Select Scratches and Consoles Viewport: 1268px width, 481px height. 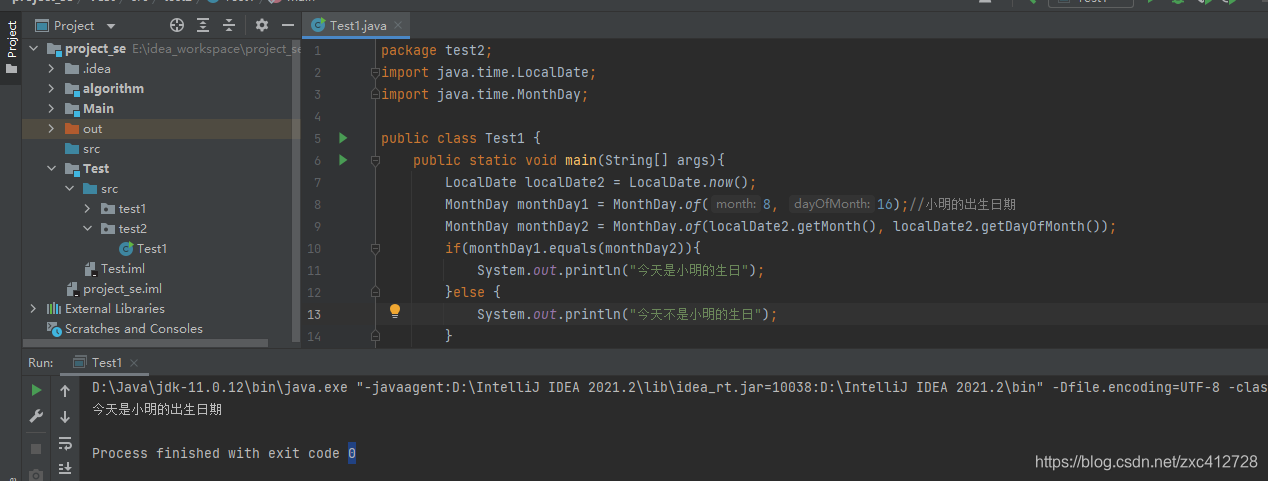[x=125, y=329]
